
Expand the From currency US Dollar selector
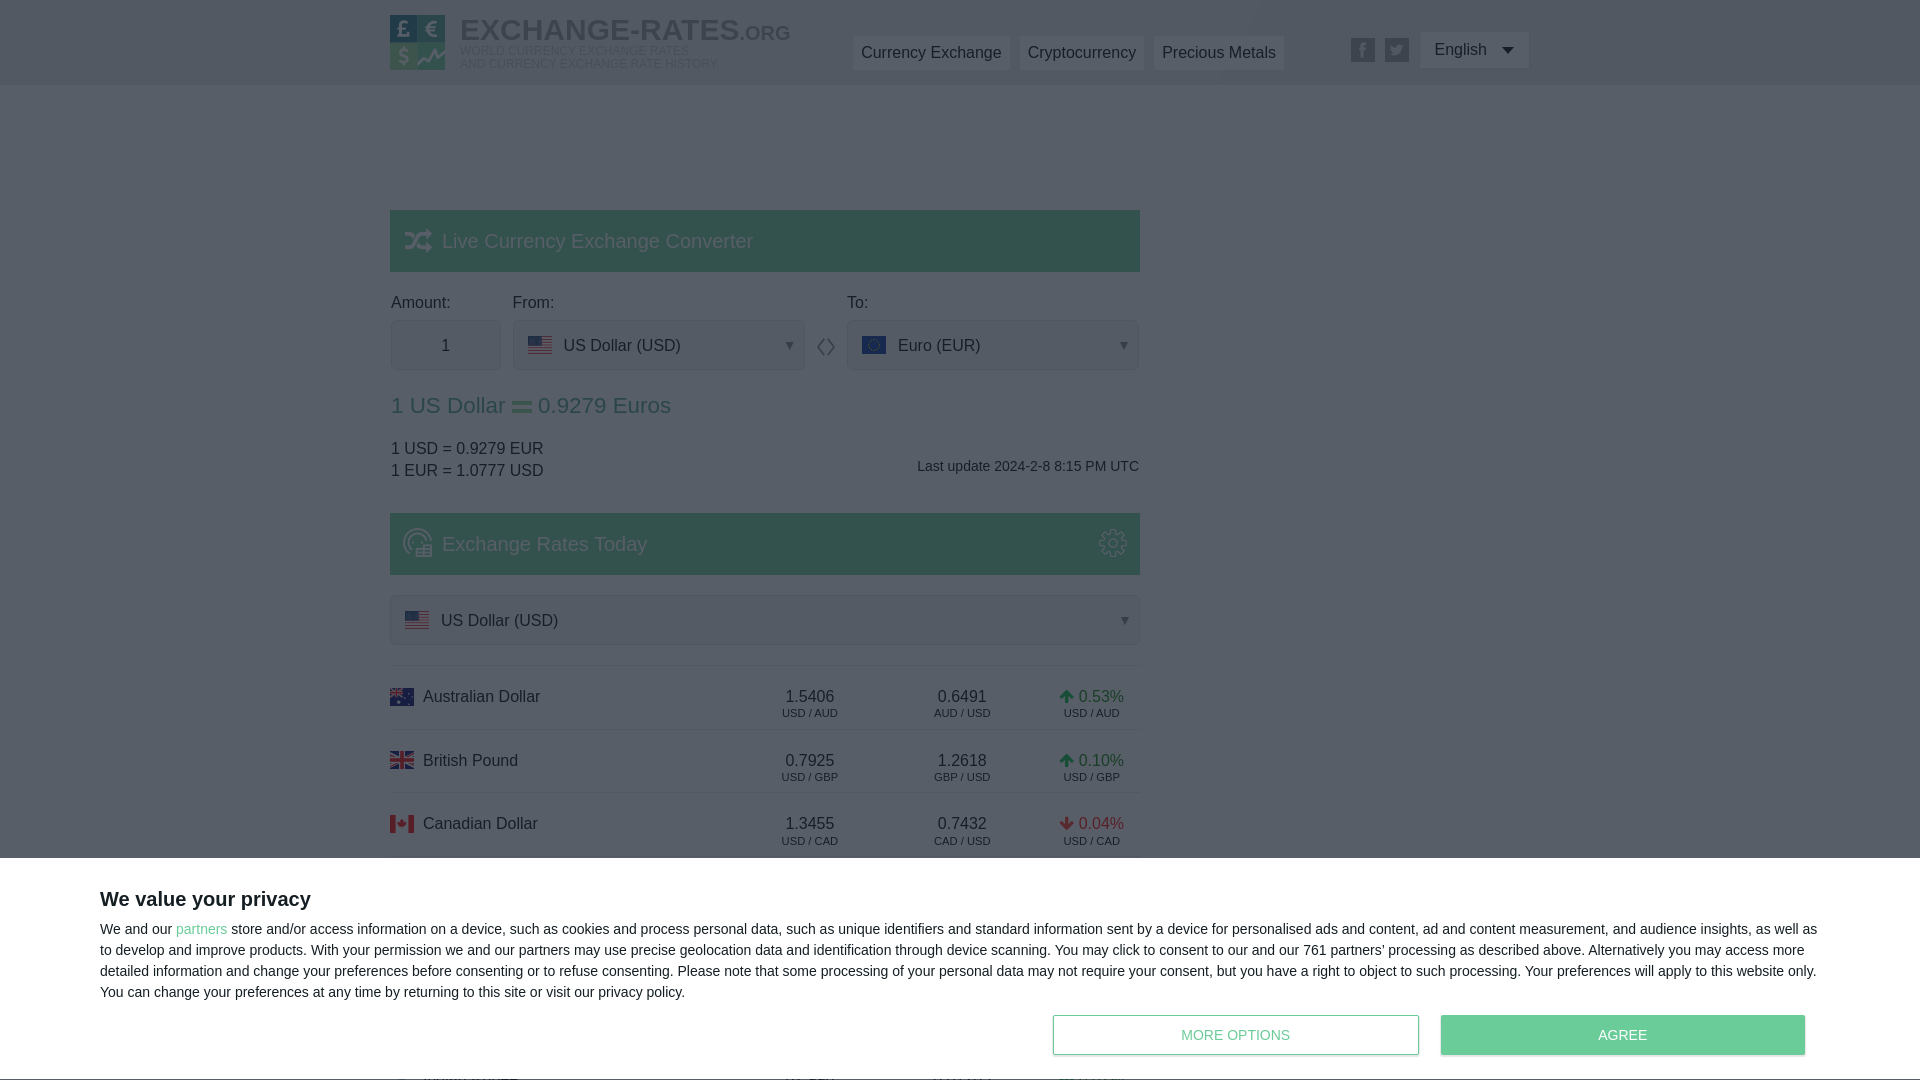pyautogui.click(x=658, y=345)
